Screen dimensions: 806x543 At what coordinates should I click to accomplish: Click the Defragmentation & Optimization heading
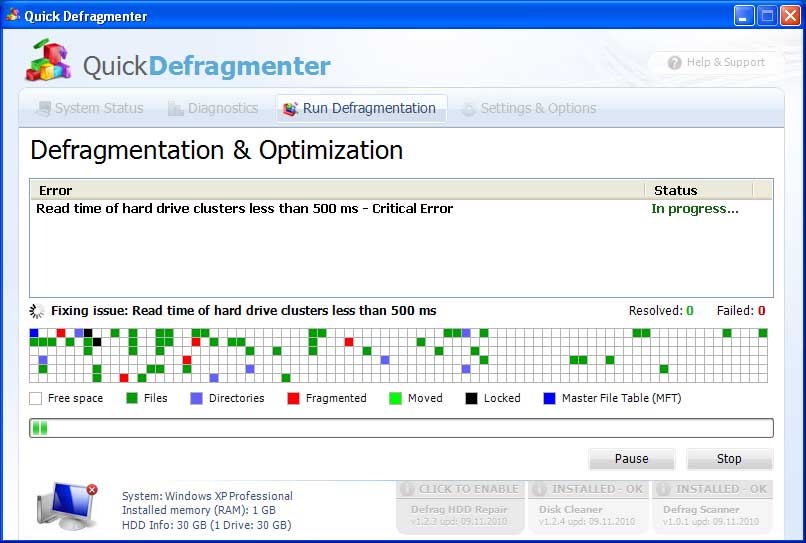click(x=216, y=150)
